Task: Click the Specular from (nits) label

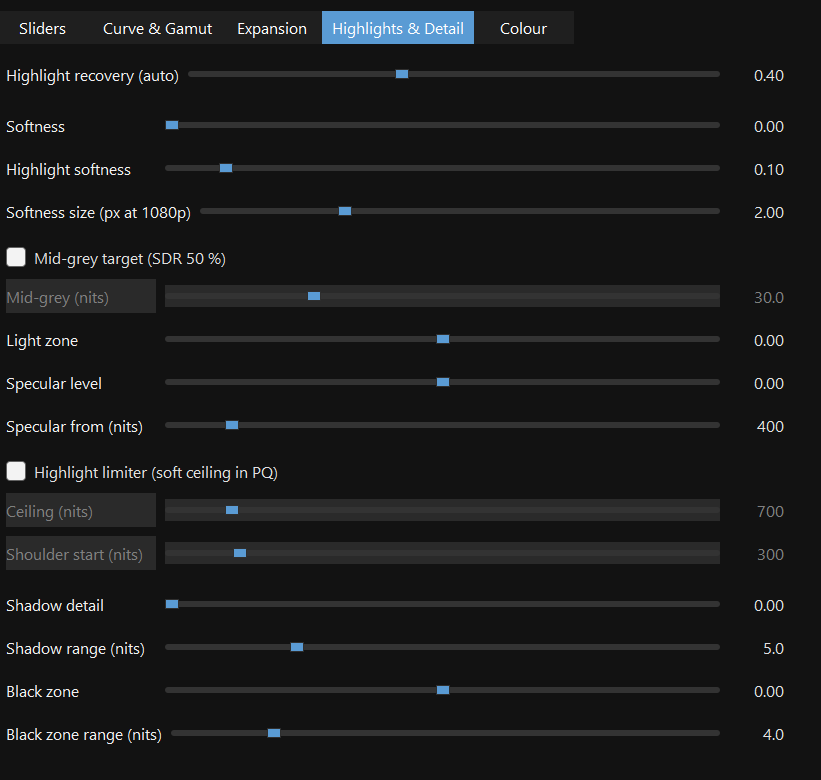Action: (x=74, y=427)
